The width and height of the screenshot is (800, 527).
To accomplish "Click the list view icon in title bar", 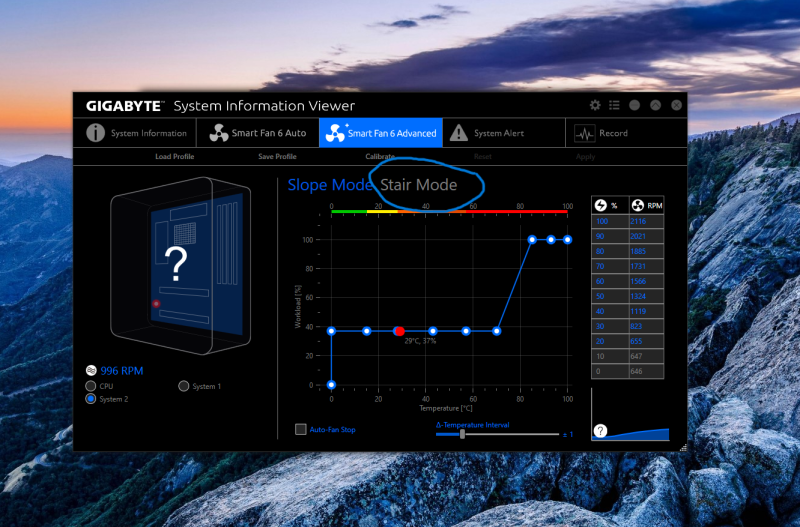I will pos(614,105).
